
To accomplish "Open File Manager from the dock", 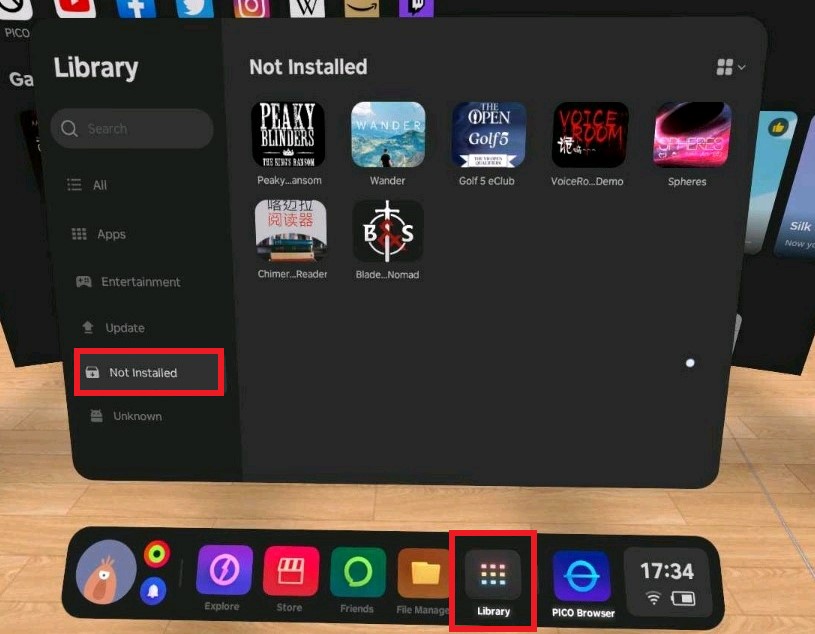I will click(x=424, y=573).
